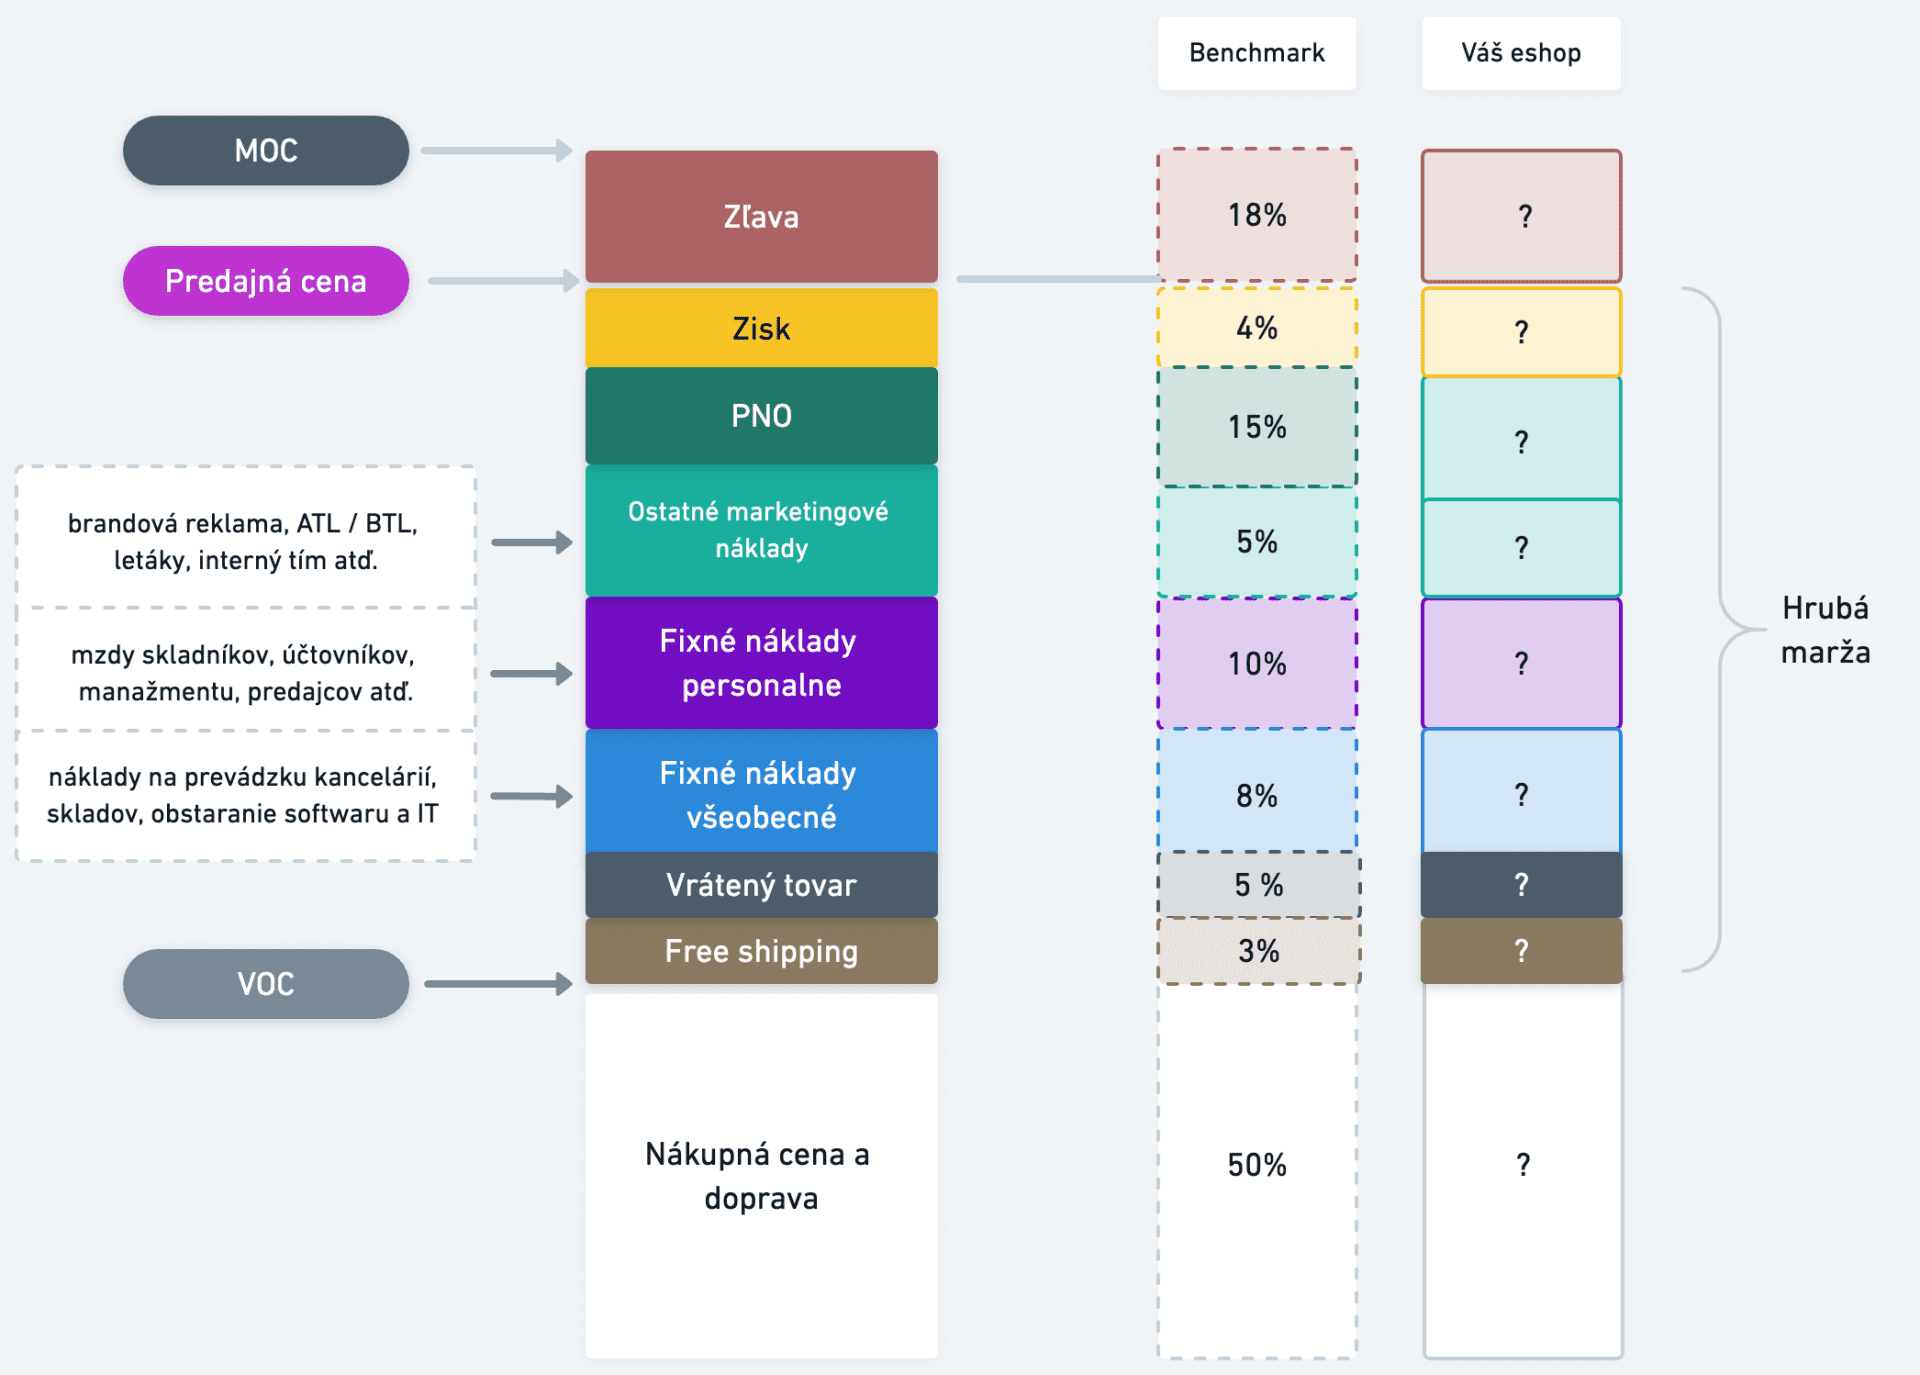Viewport: 1920px width, 1375px height.
Task: Click the red Zľava block
Action: [761, 217]
